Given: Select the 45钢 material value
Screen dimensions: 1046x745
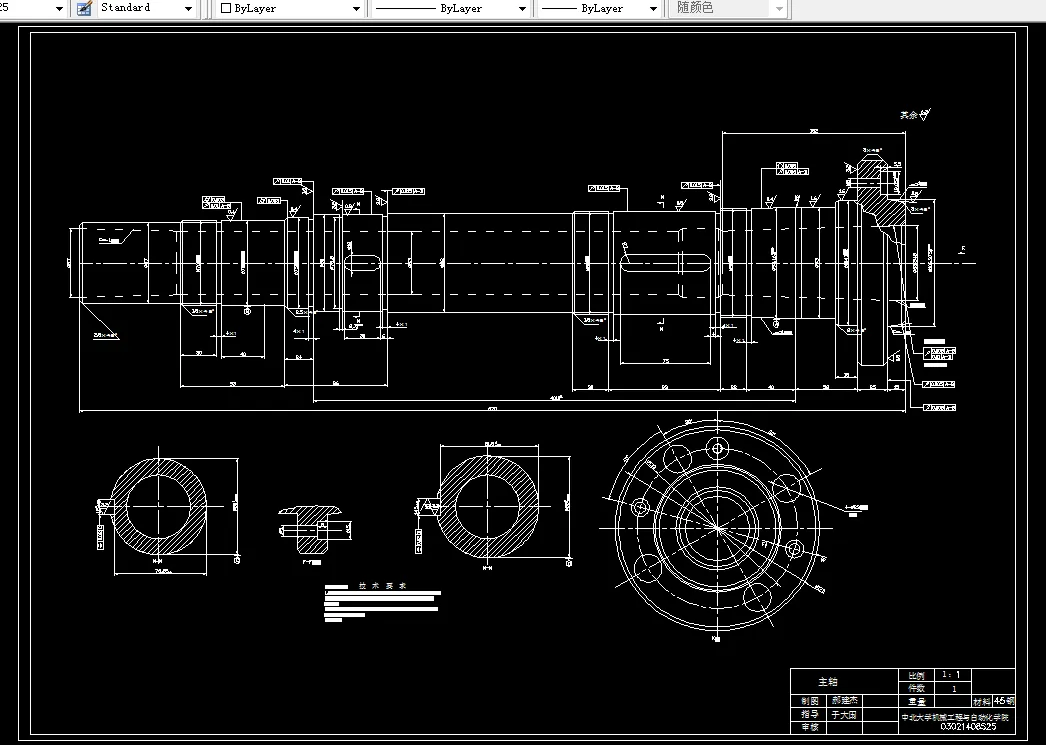Looking at the screenshot, I should pyautogui.click(x=1004, y=701).
